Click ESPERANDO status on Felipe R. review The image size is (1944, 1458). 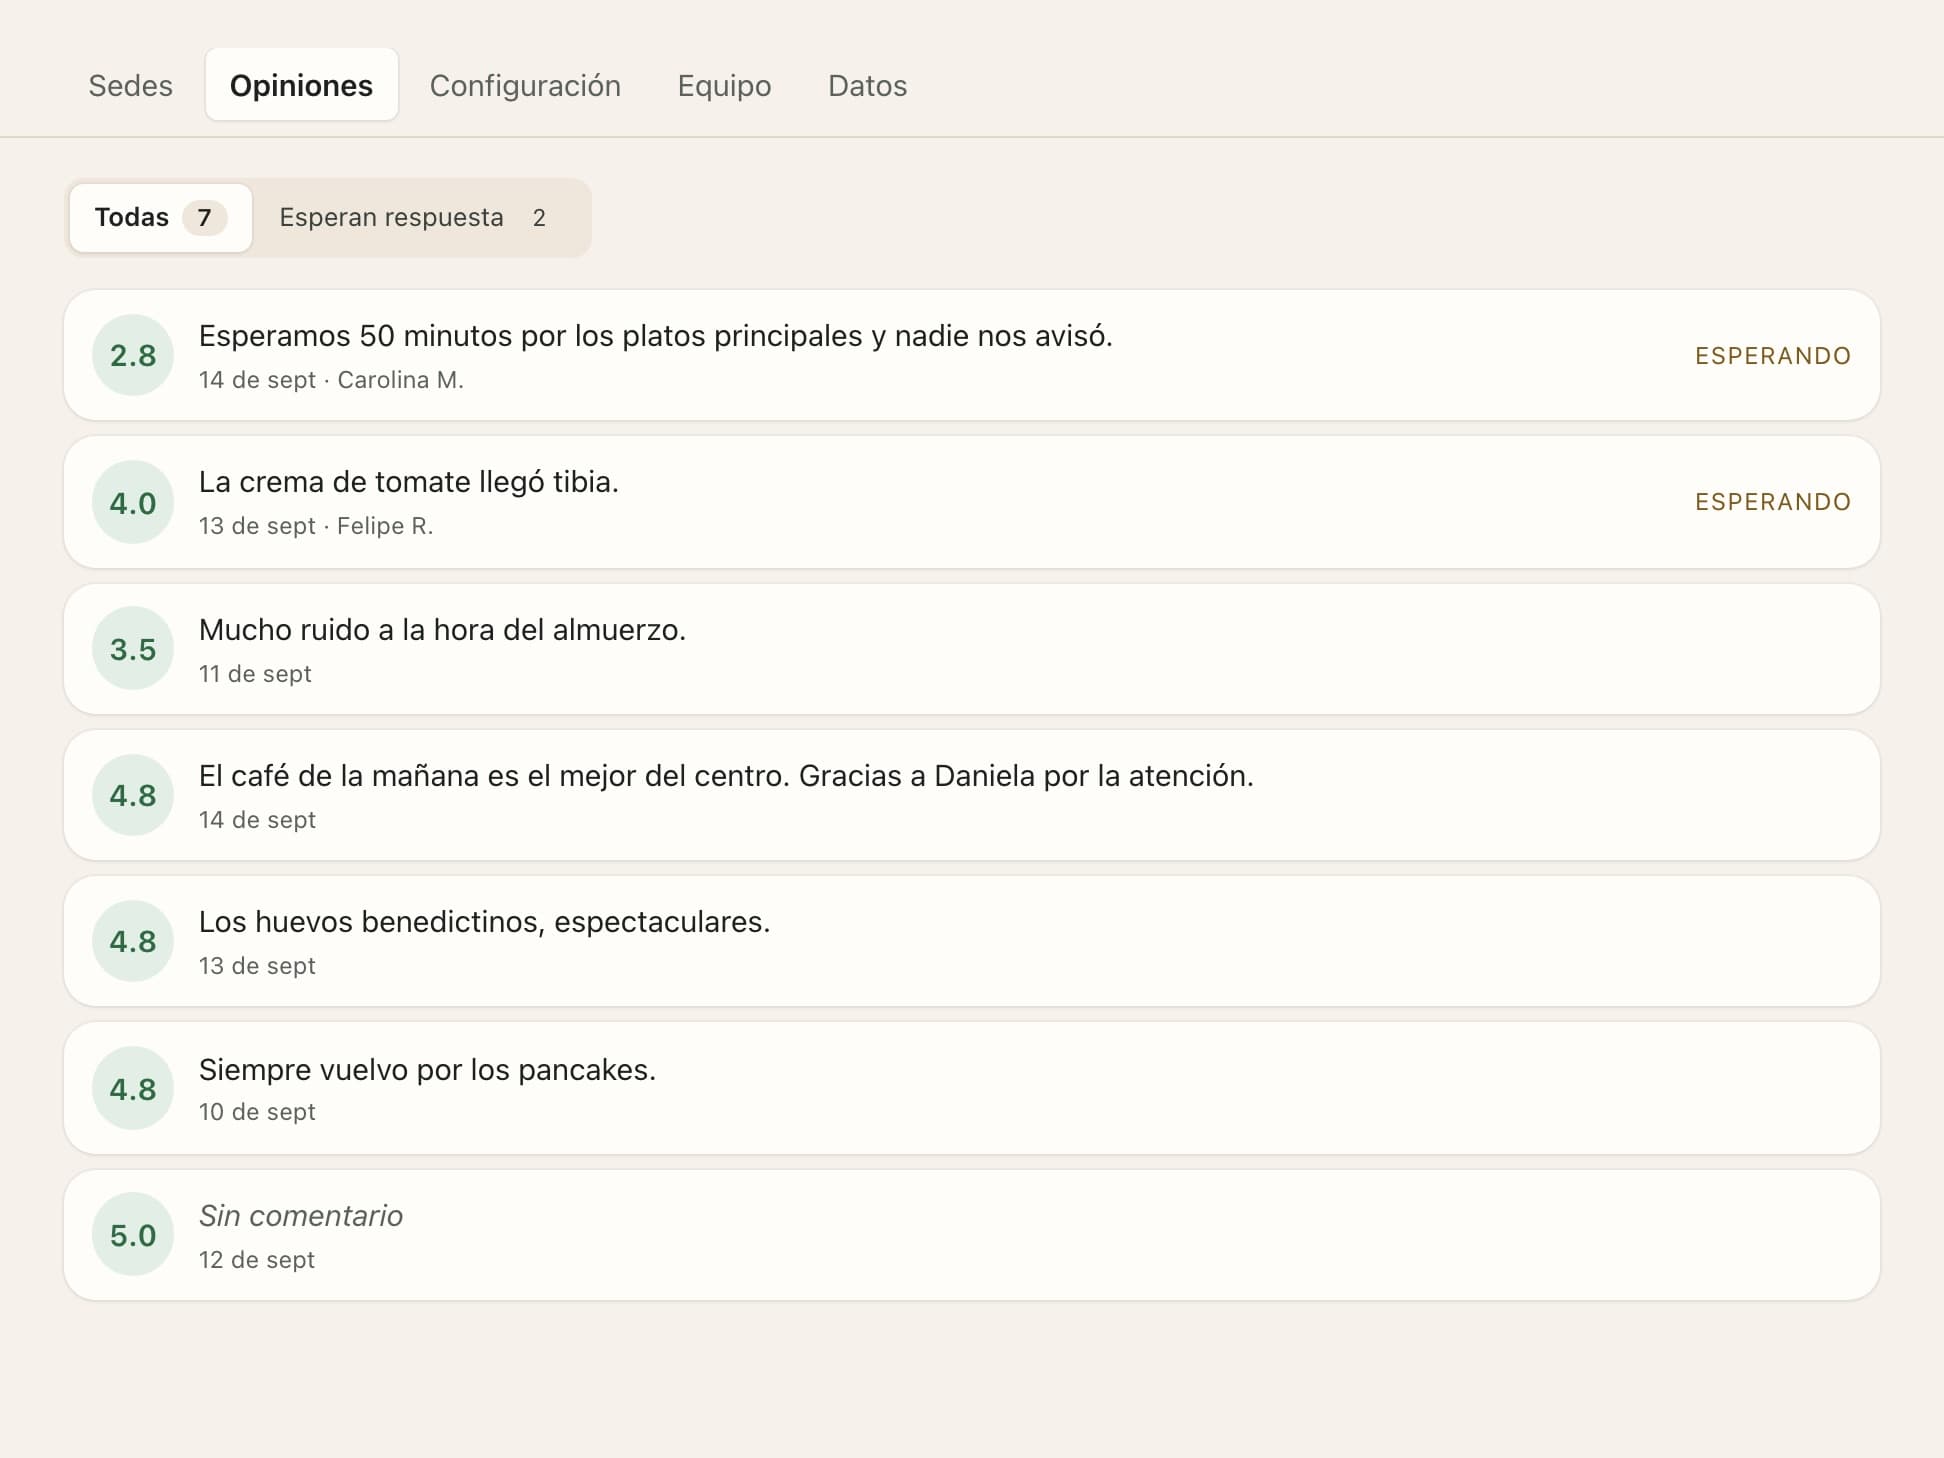click(x=1772, y=502)
